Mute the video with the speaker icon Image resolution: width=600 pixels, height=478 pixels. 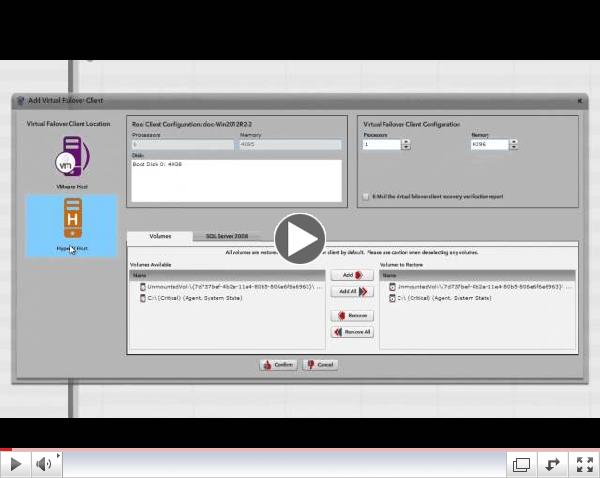coord(44,464)
